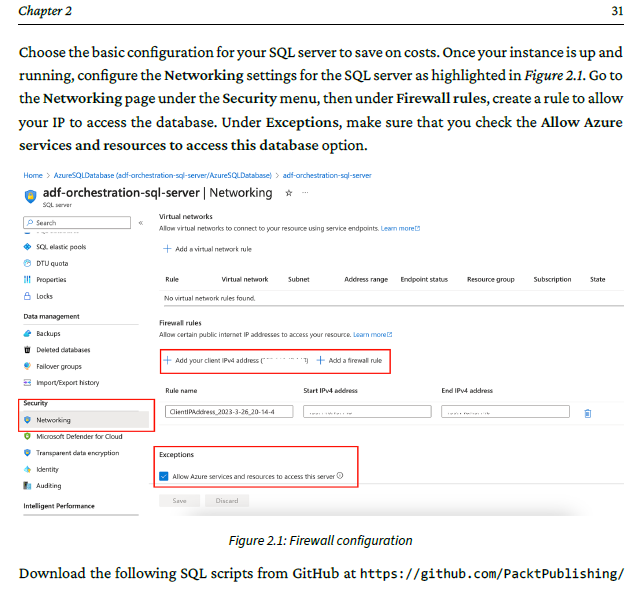Image resolution: width=643 pixels, height=591 pixels.
Task: Click the Start IPv4 address field
Action: point(367,411)
